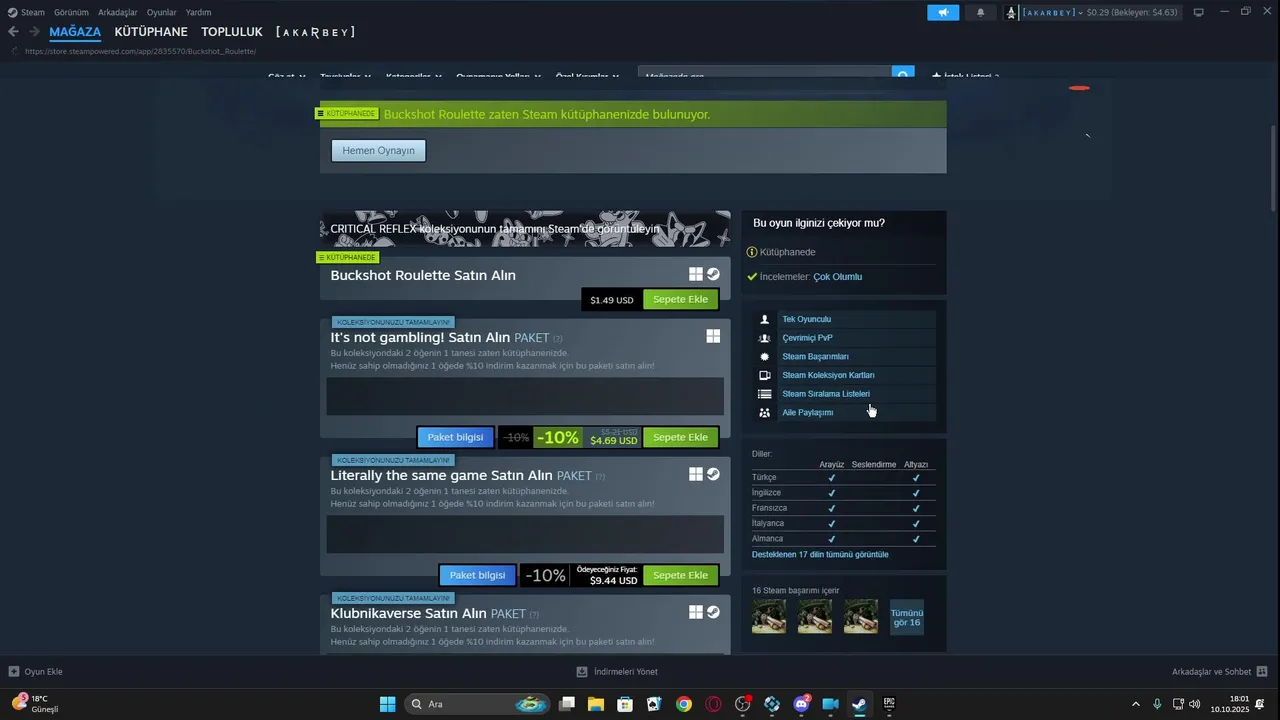Open Microsoft Store from the taskbar
The width and height of the screenshot is (1280, 720).
tap(625, 704)
